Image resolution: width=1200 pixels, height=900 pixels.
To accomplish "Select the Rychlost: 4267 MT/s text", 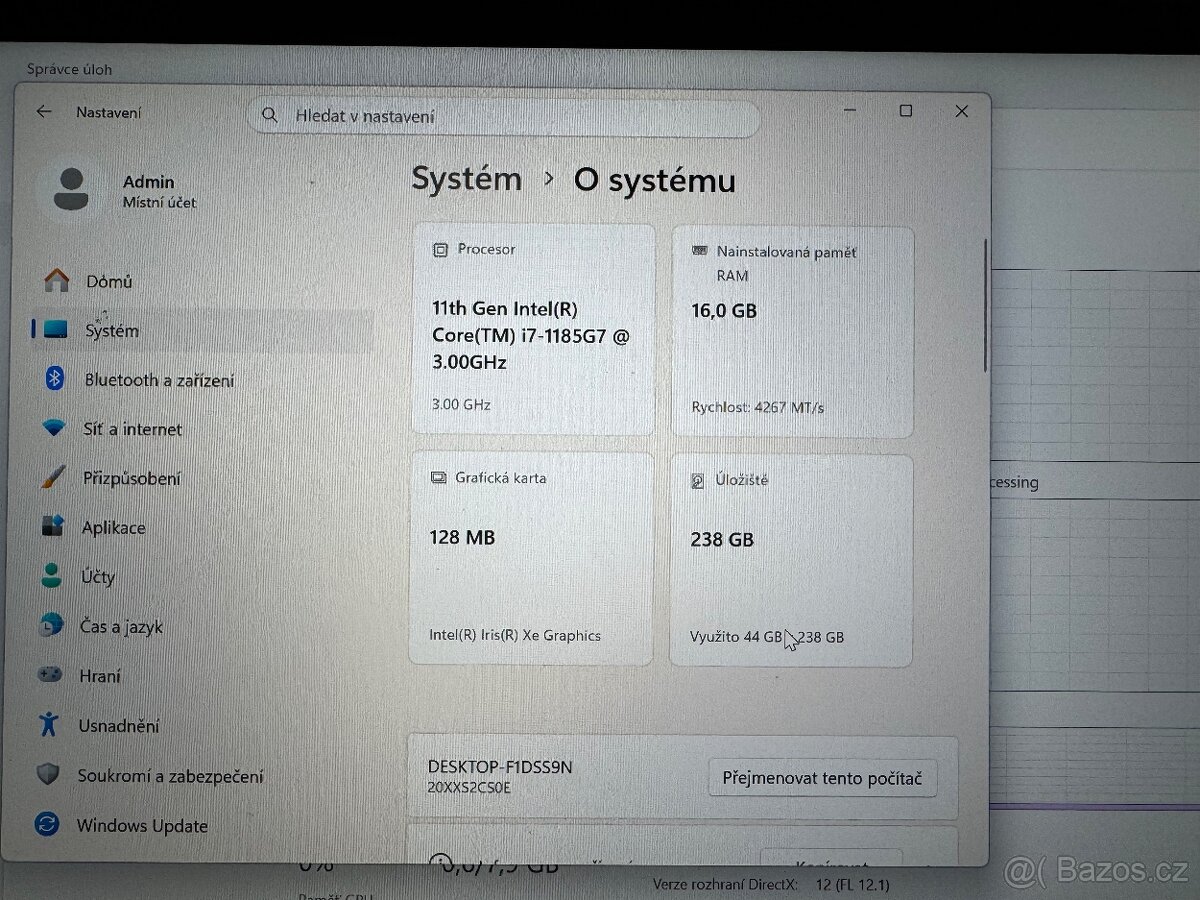I will 757,407.
